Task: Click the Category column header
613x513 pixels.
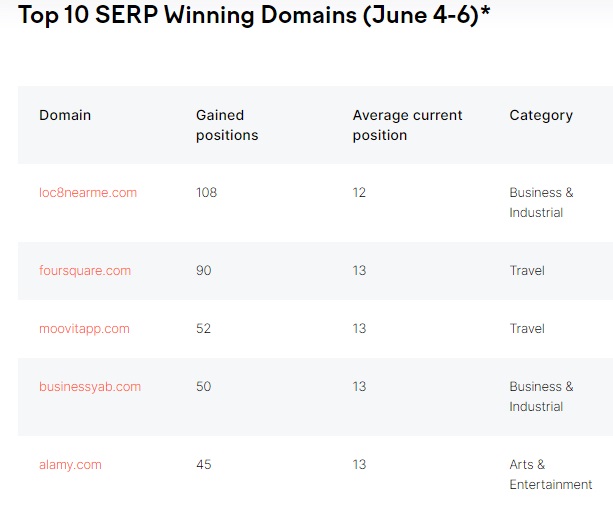Action: [x=541, y=115]
